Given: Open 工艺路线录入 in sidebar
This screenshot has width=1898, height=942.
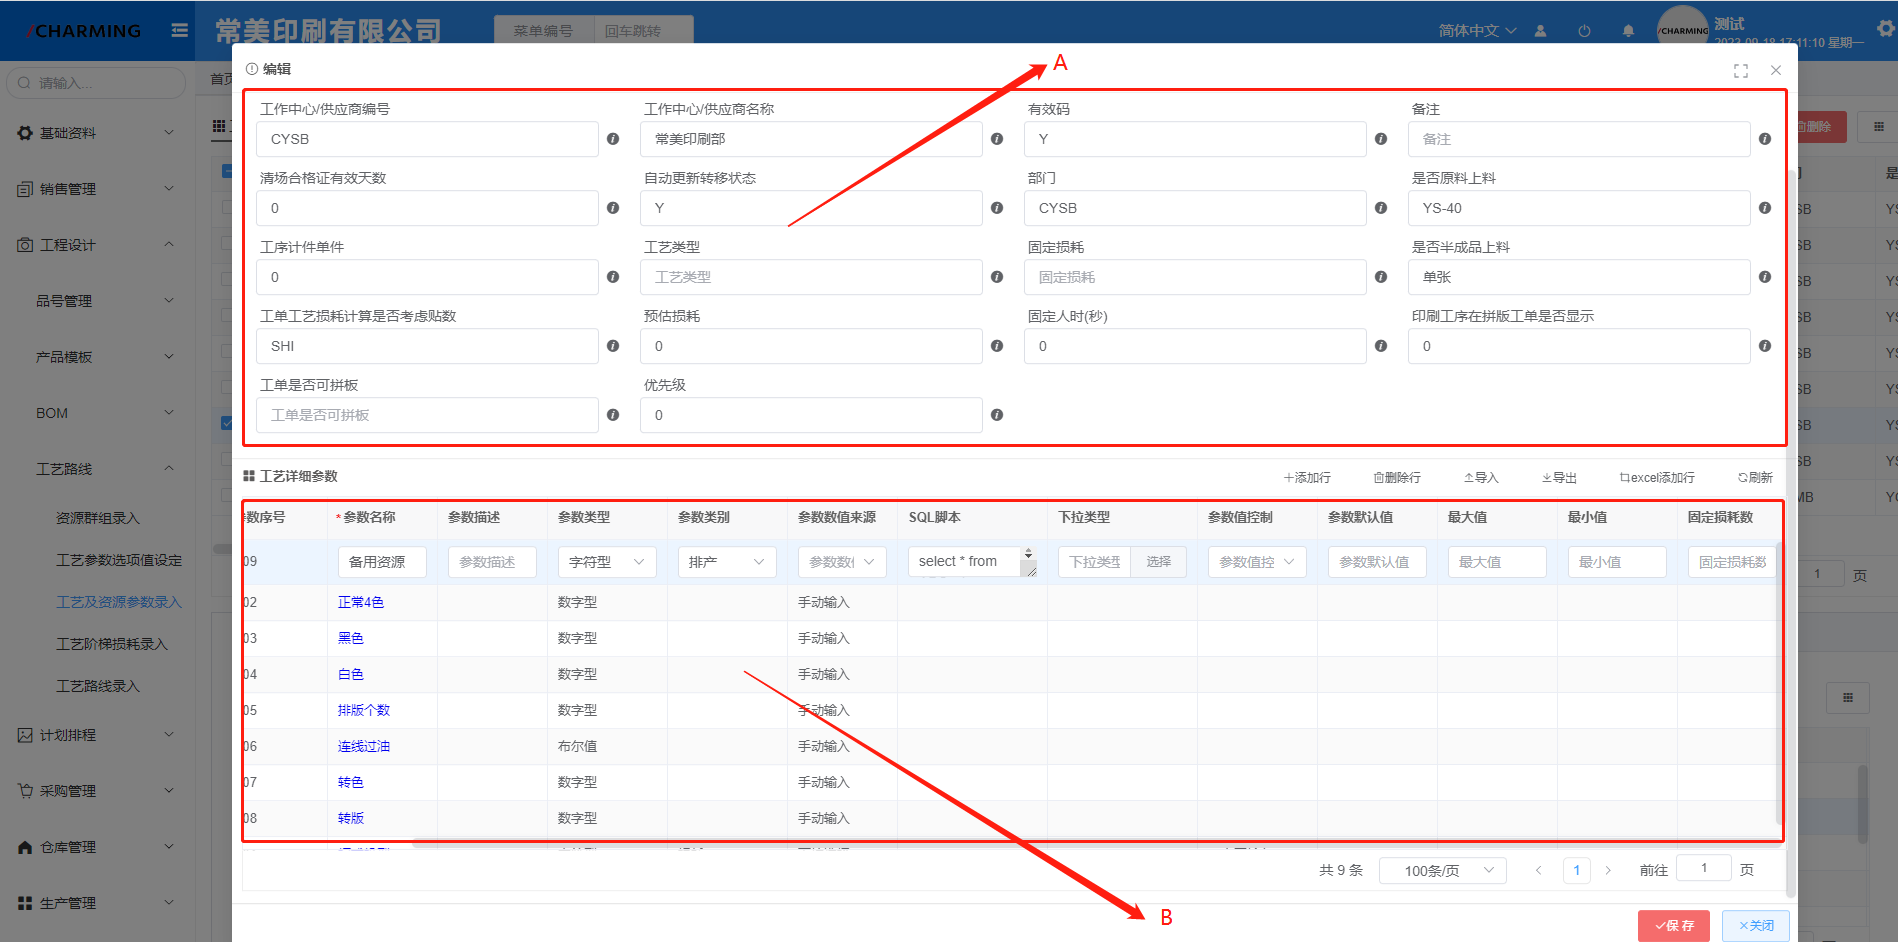Looking at the screenshot, I should (98, 686).
